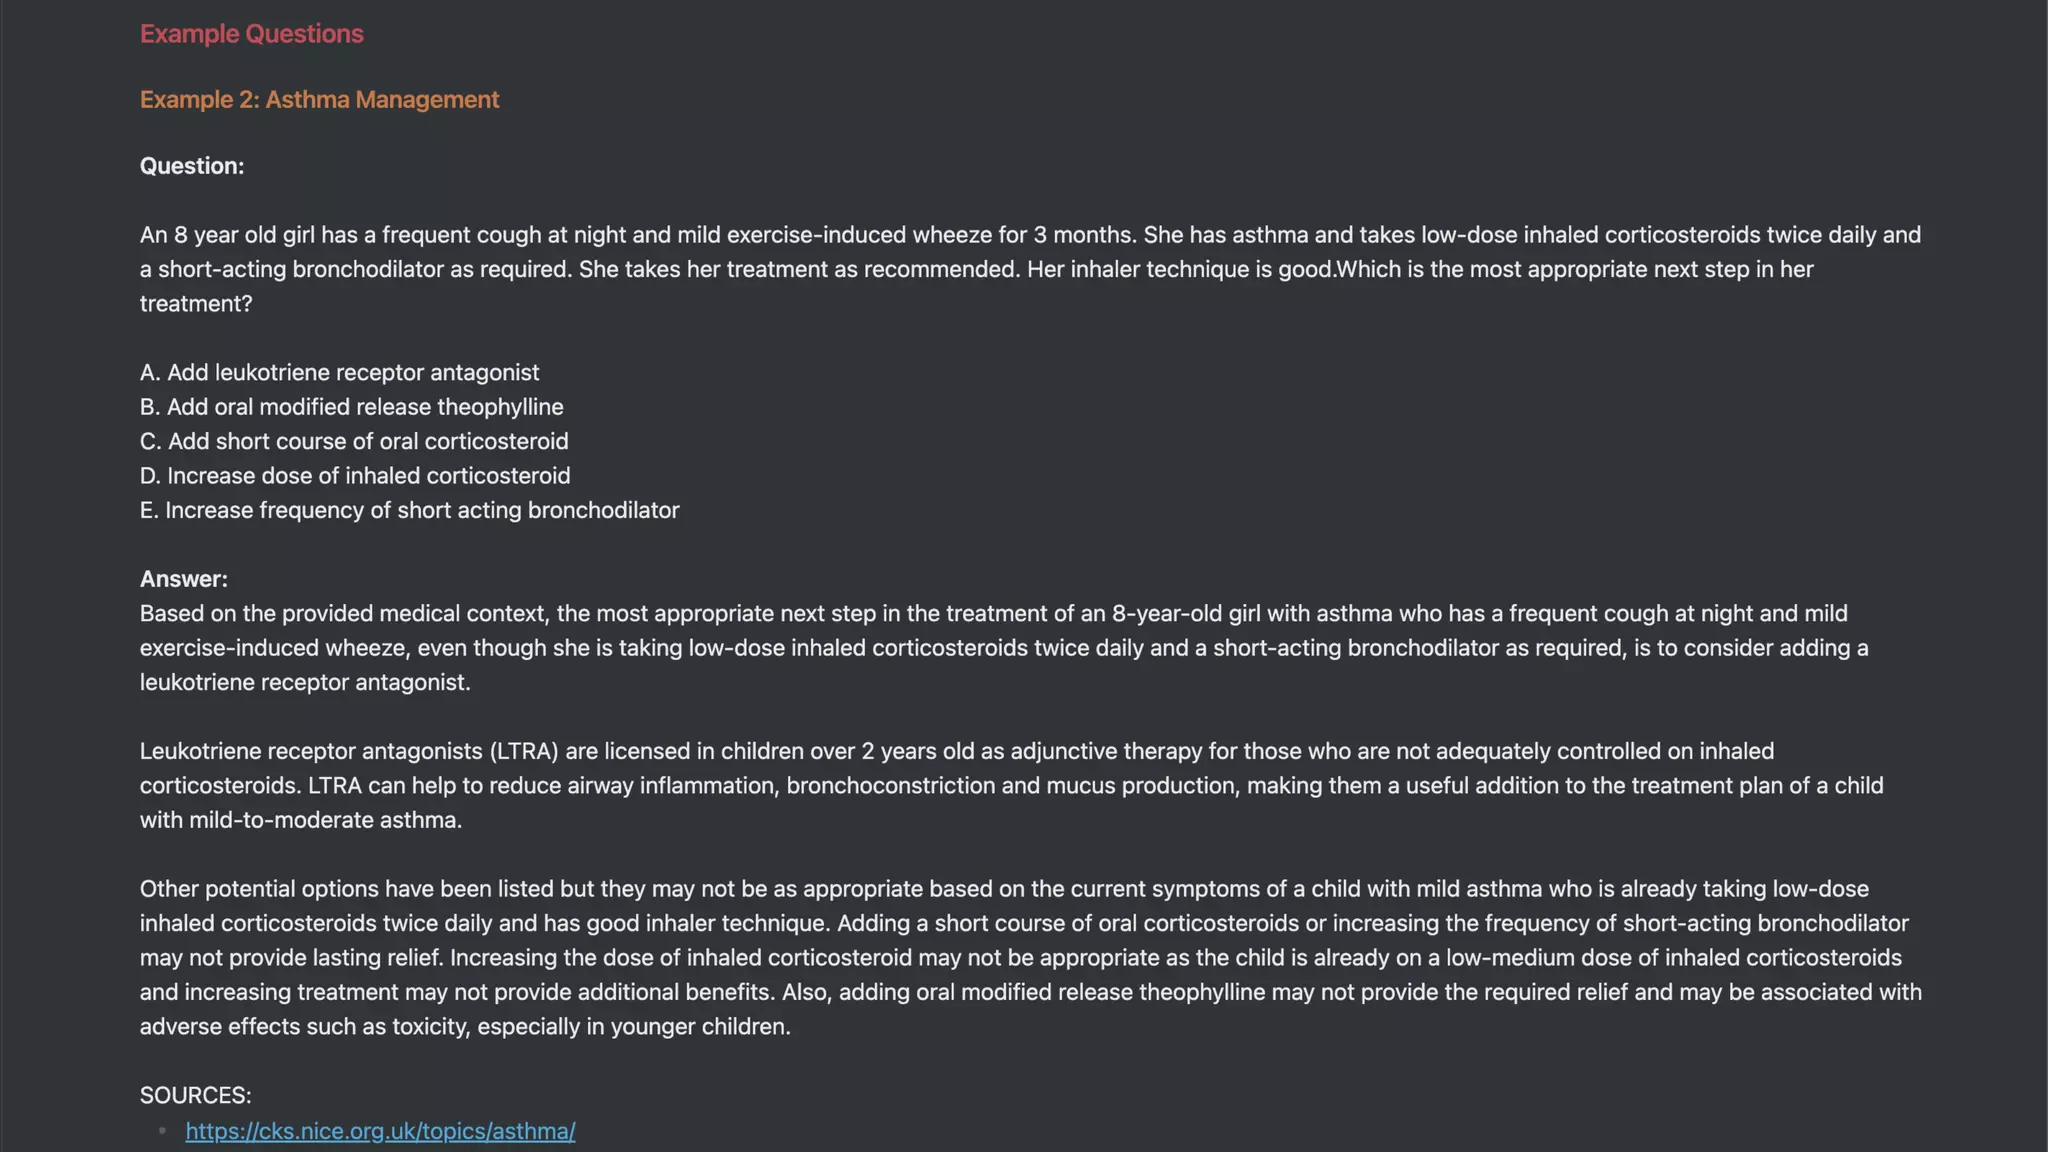Click the bullet before the sources link
2048x1152 pixels.
[162, 1131]
